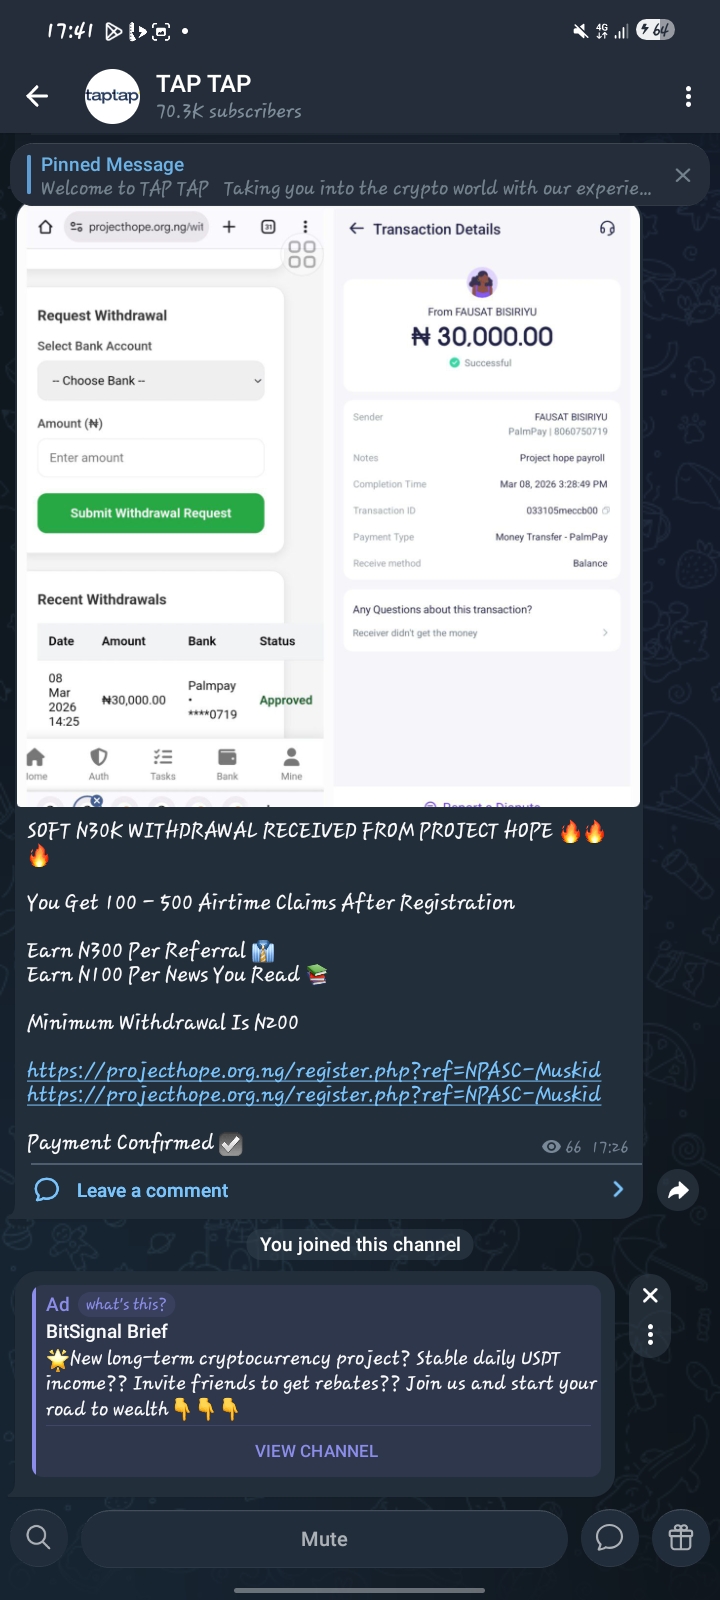Tap the back arrow to leave the channel

(x=37, y=96)
